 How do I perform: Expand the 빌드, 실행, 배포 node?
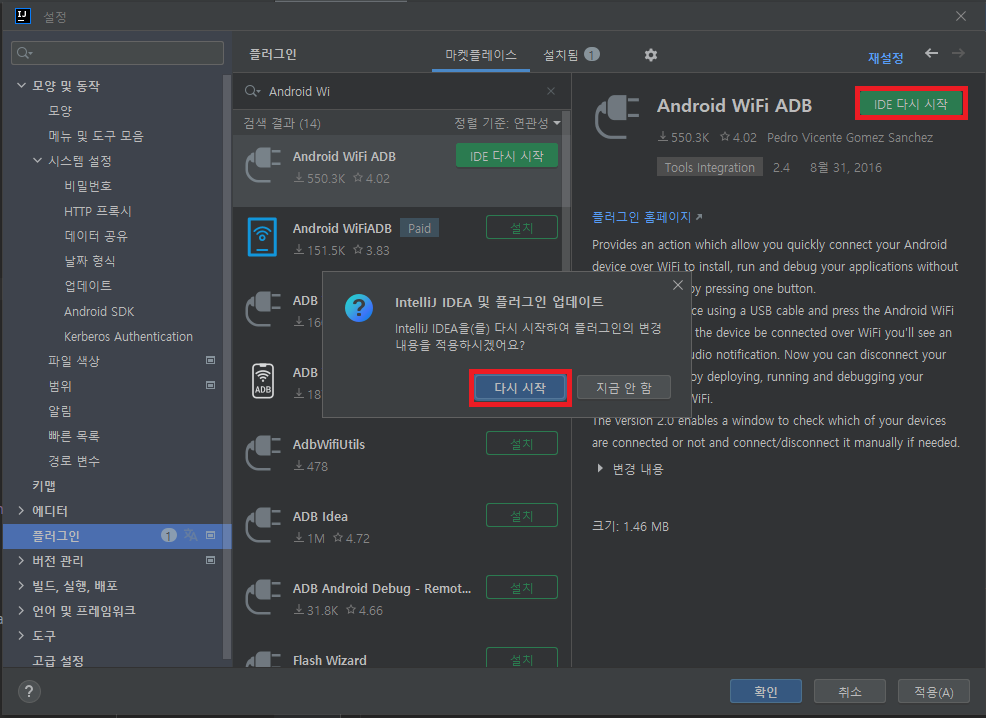[21, 585]
